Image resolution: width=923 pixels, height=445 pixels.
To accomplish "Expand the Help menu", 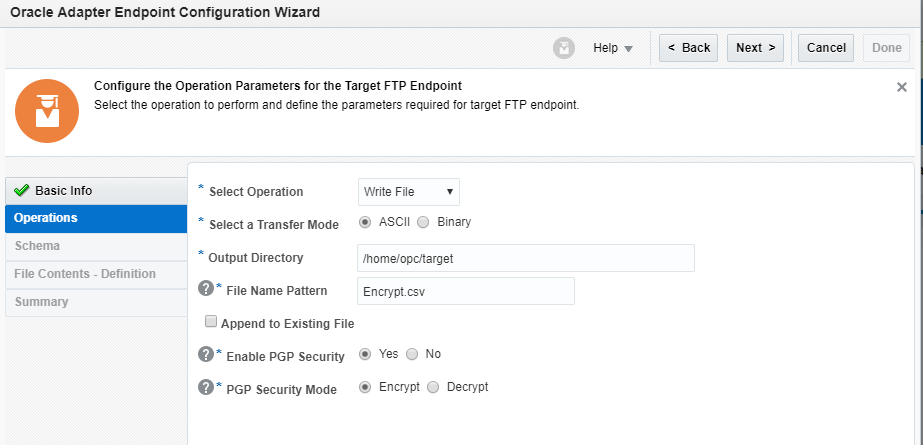I will [x=612, y=48].
